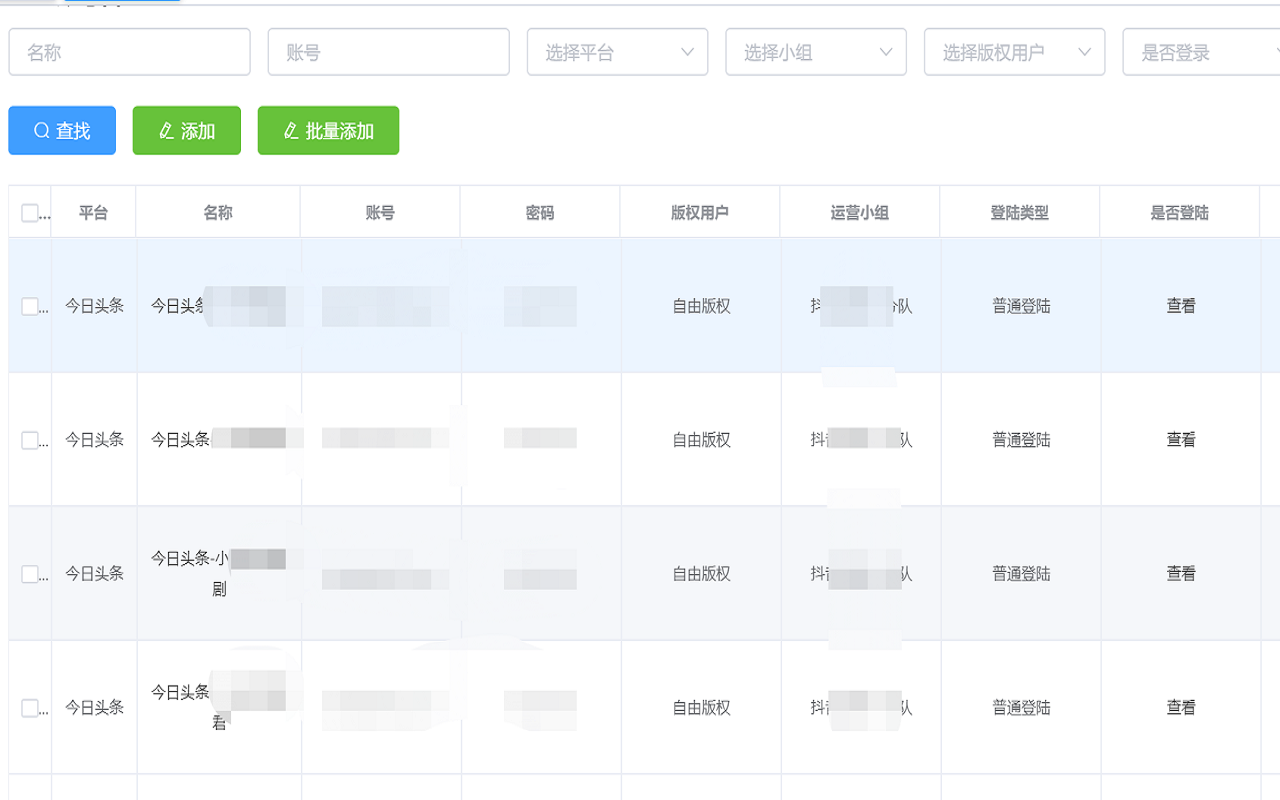The width and height of the screenshot is (1280, 800).
Task: Click the 版权用户 column header
Action: pyautogui.click(x=700, y=213)
